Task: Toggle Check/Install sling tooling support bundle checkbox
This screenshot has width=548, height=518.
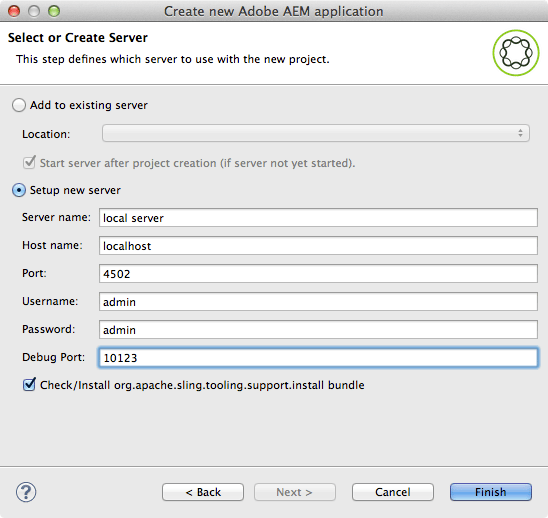Action: (x=29, y=384)
